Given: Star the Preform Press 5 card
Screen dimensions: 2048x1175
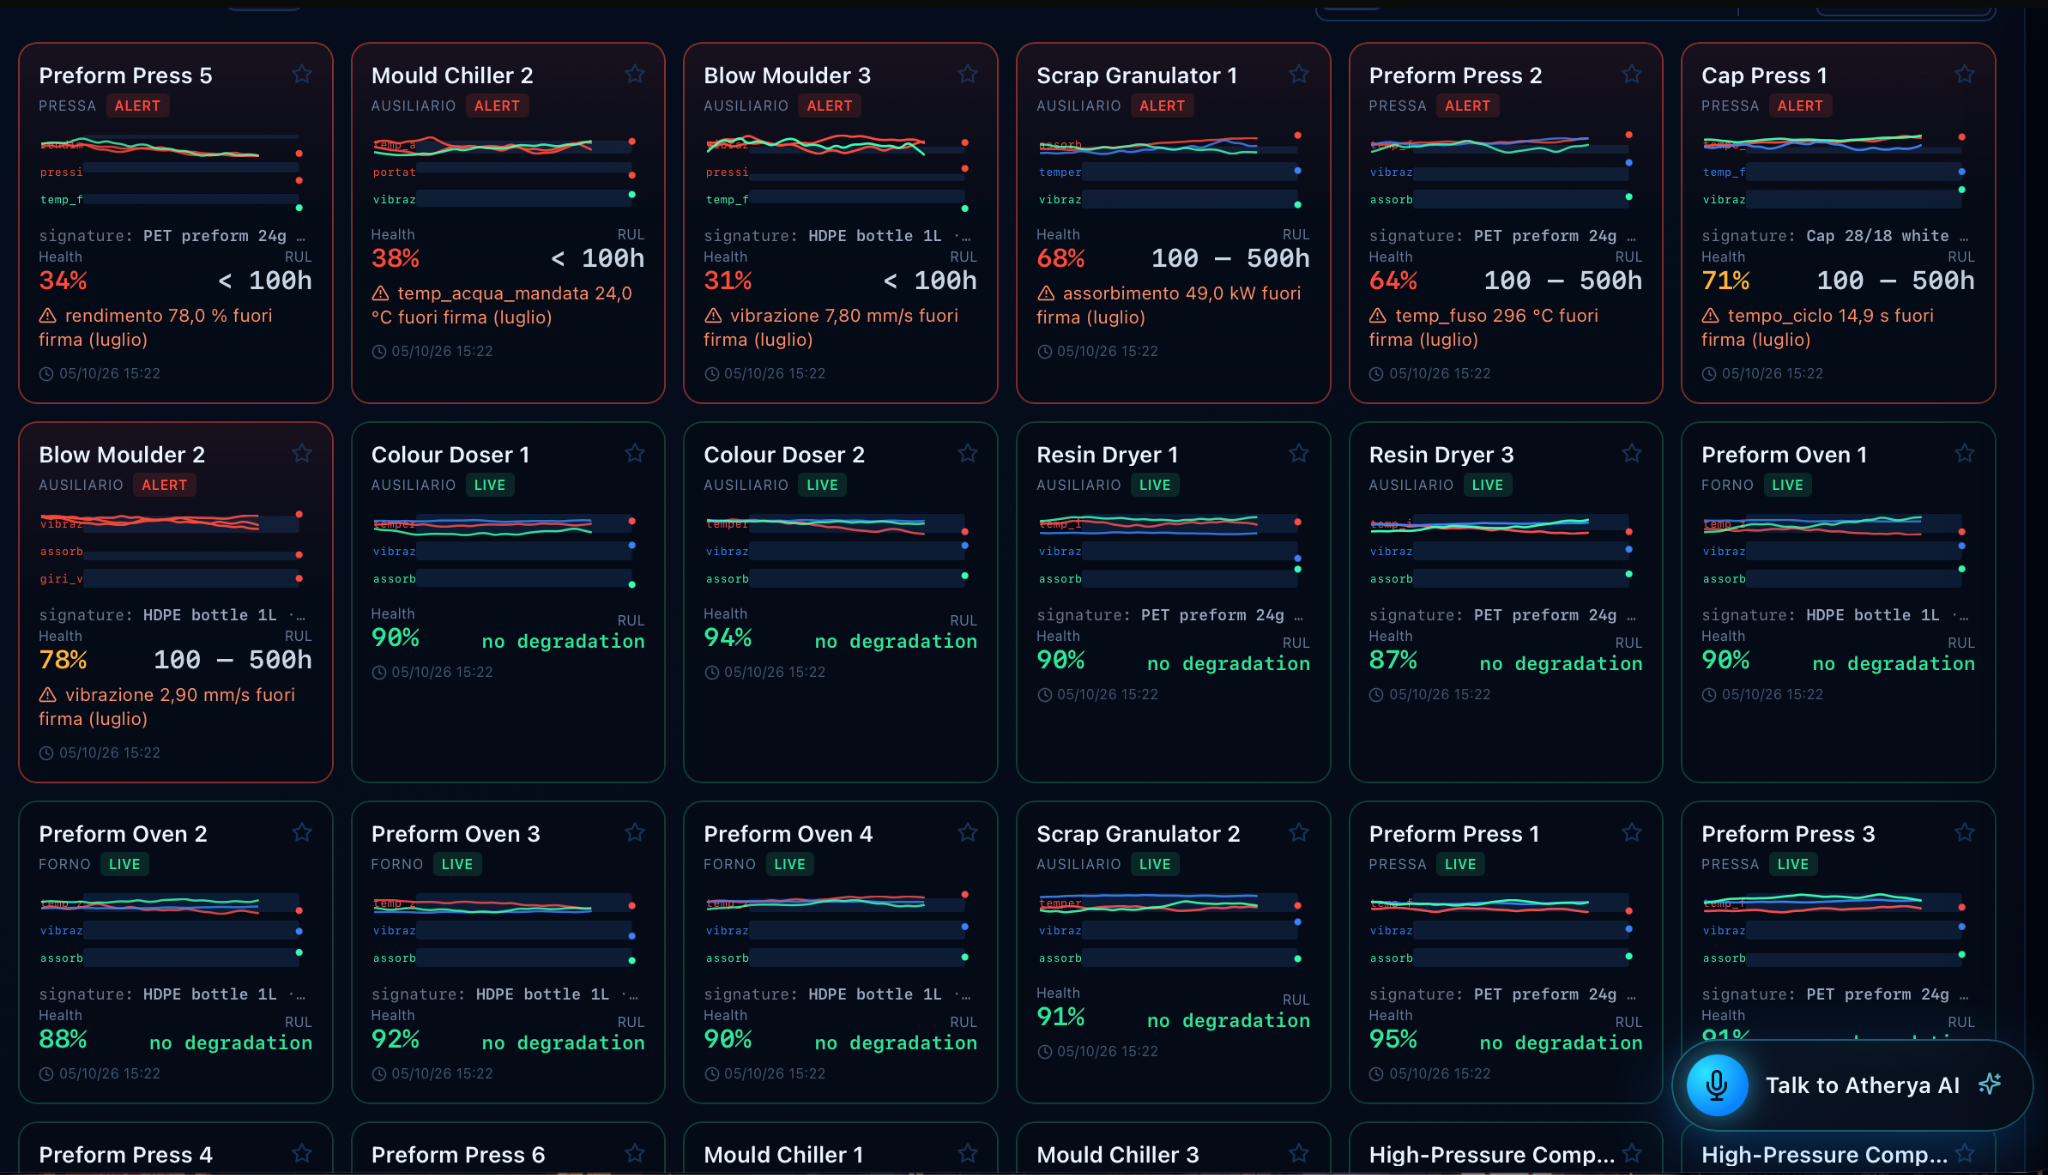Looking at the screenshot, I should coord(302,74).
